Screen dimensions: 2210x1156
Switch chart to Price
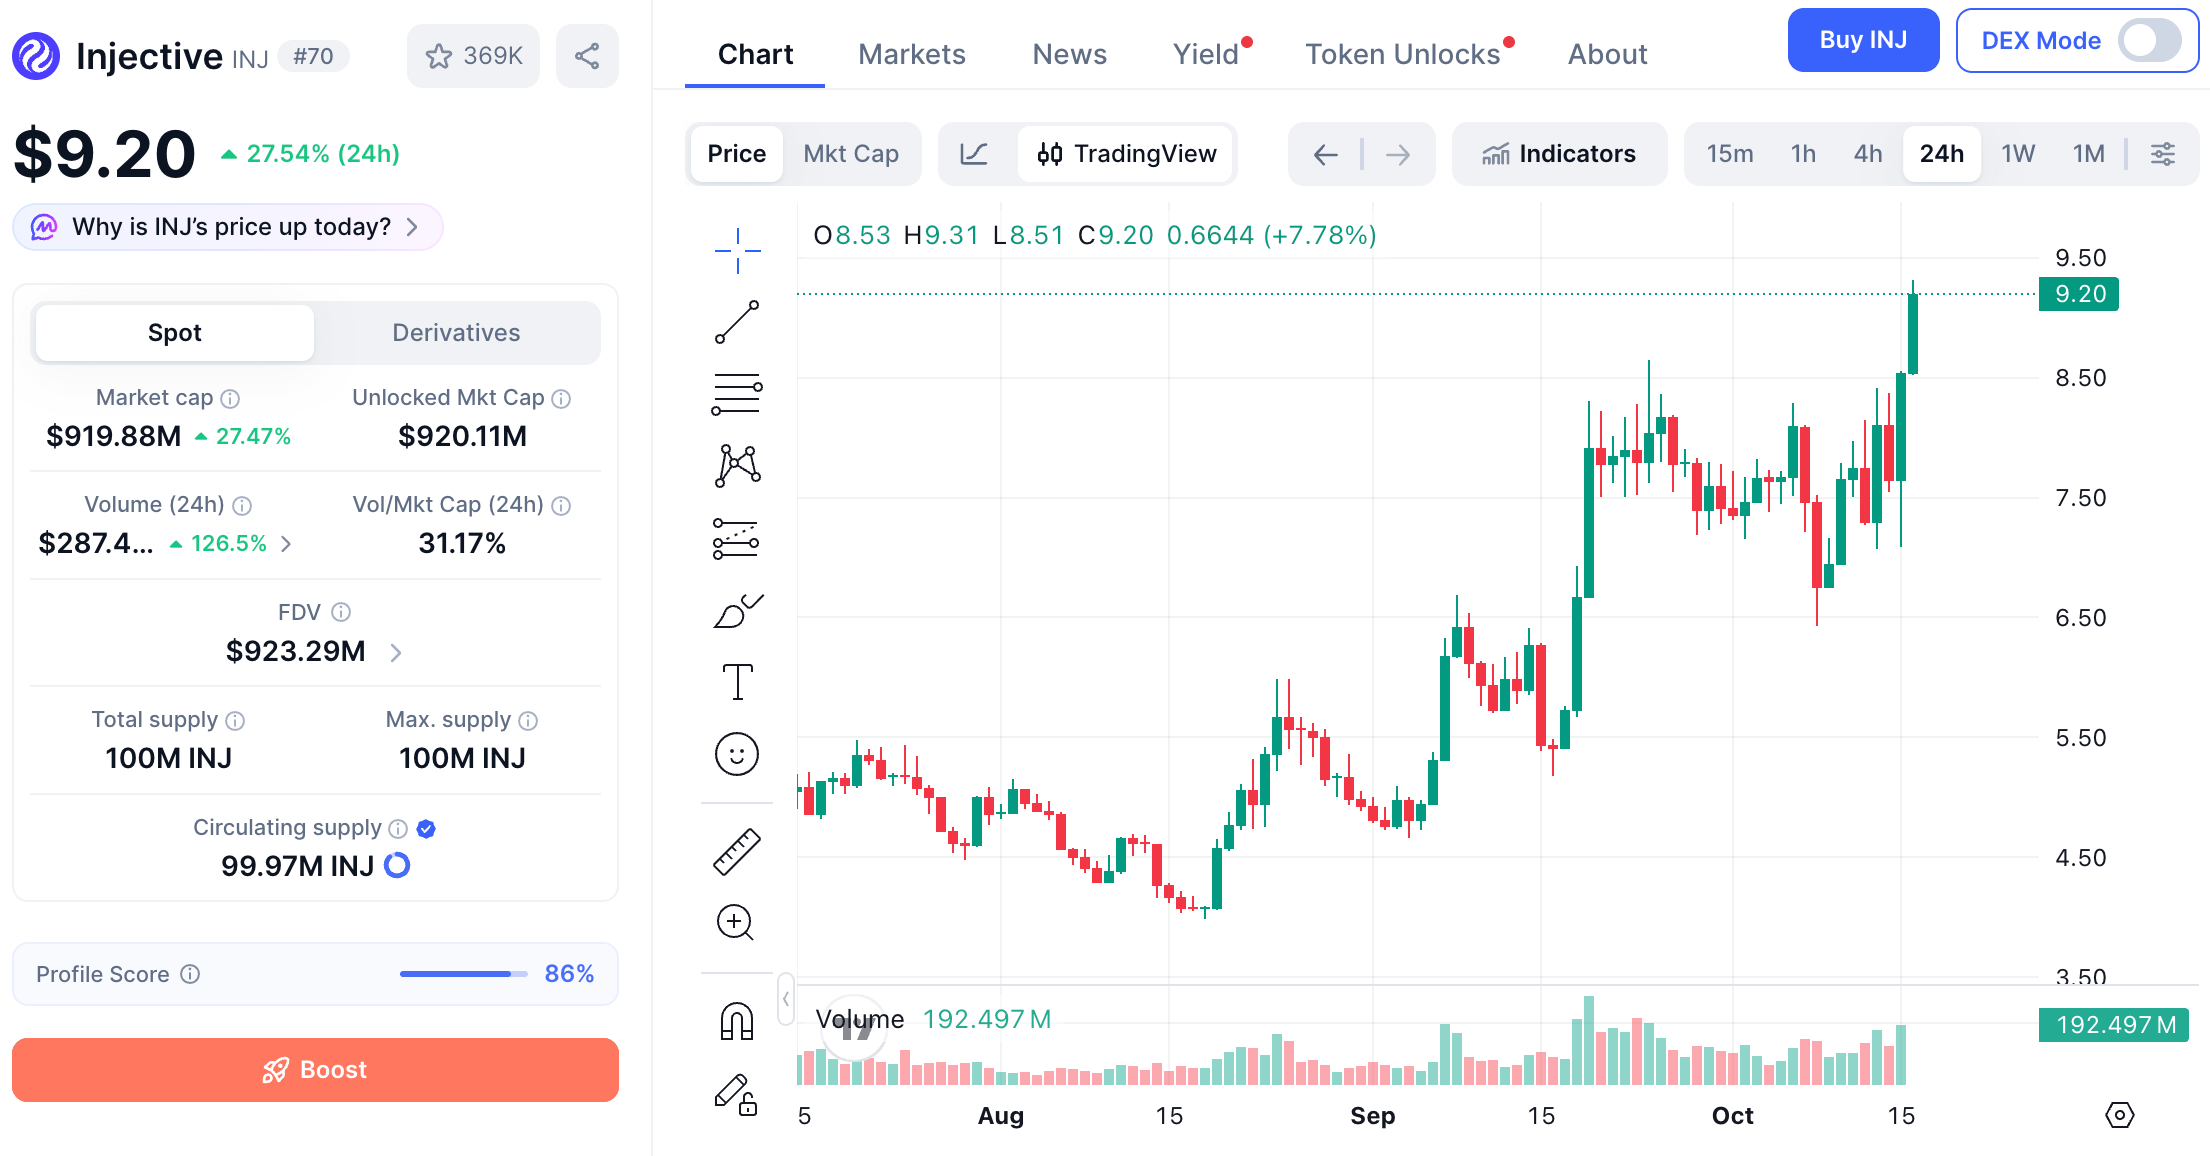(x=736, y=154)
